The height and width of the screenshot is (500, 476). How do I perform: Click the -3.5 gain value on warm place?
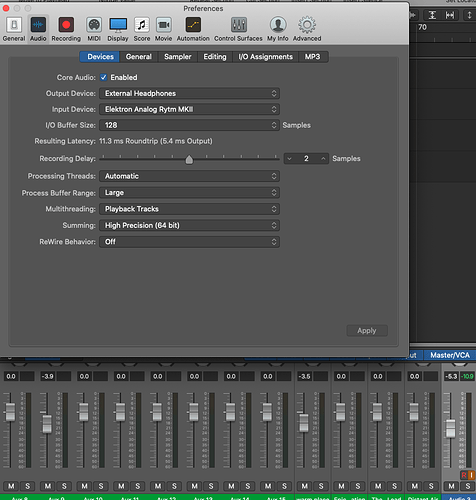click(x=304, y=376)
